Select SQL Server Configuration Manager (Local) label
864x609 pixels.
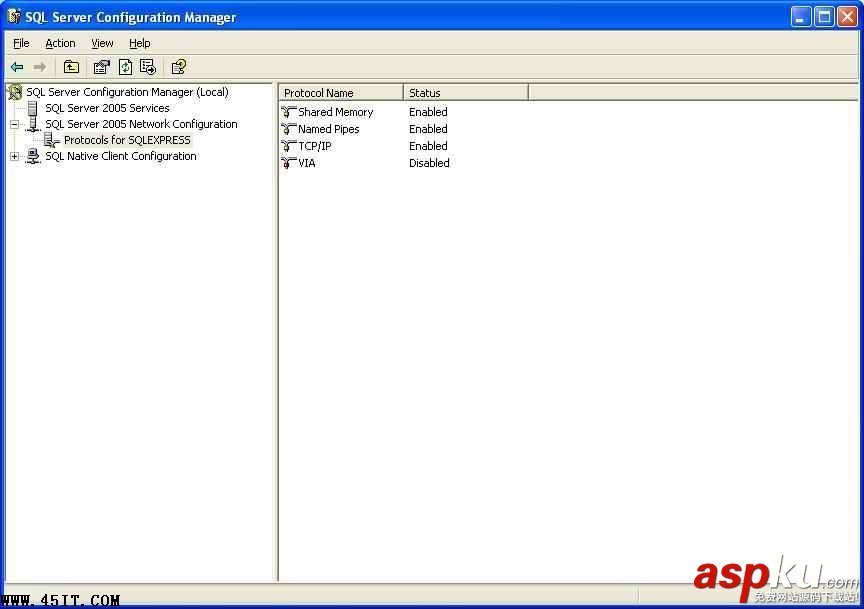click(x=127, y=92)
